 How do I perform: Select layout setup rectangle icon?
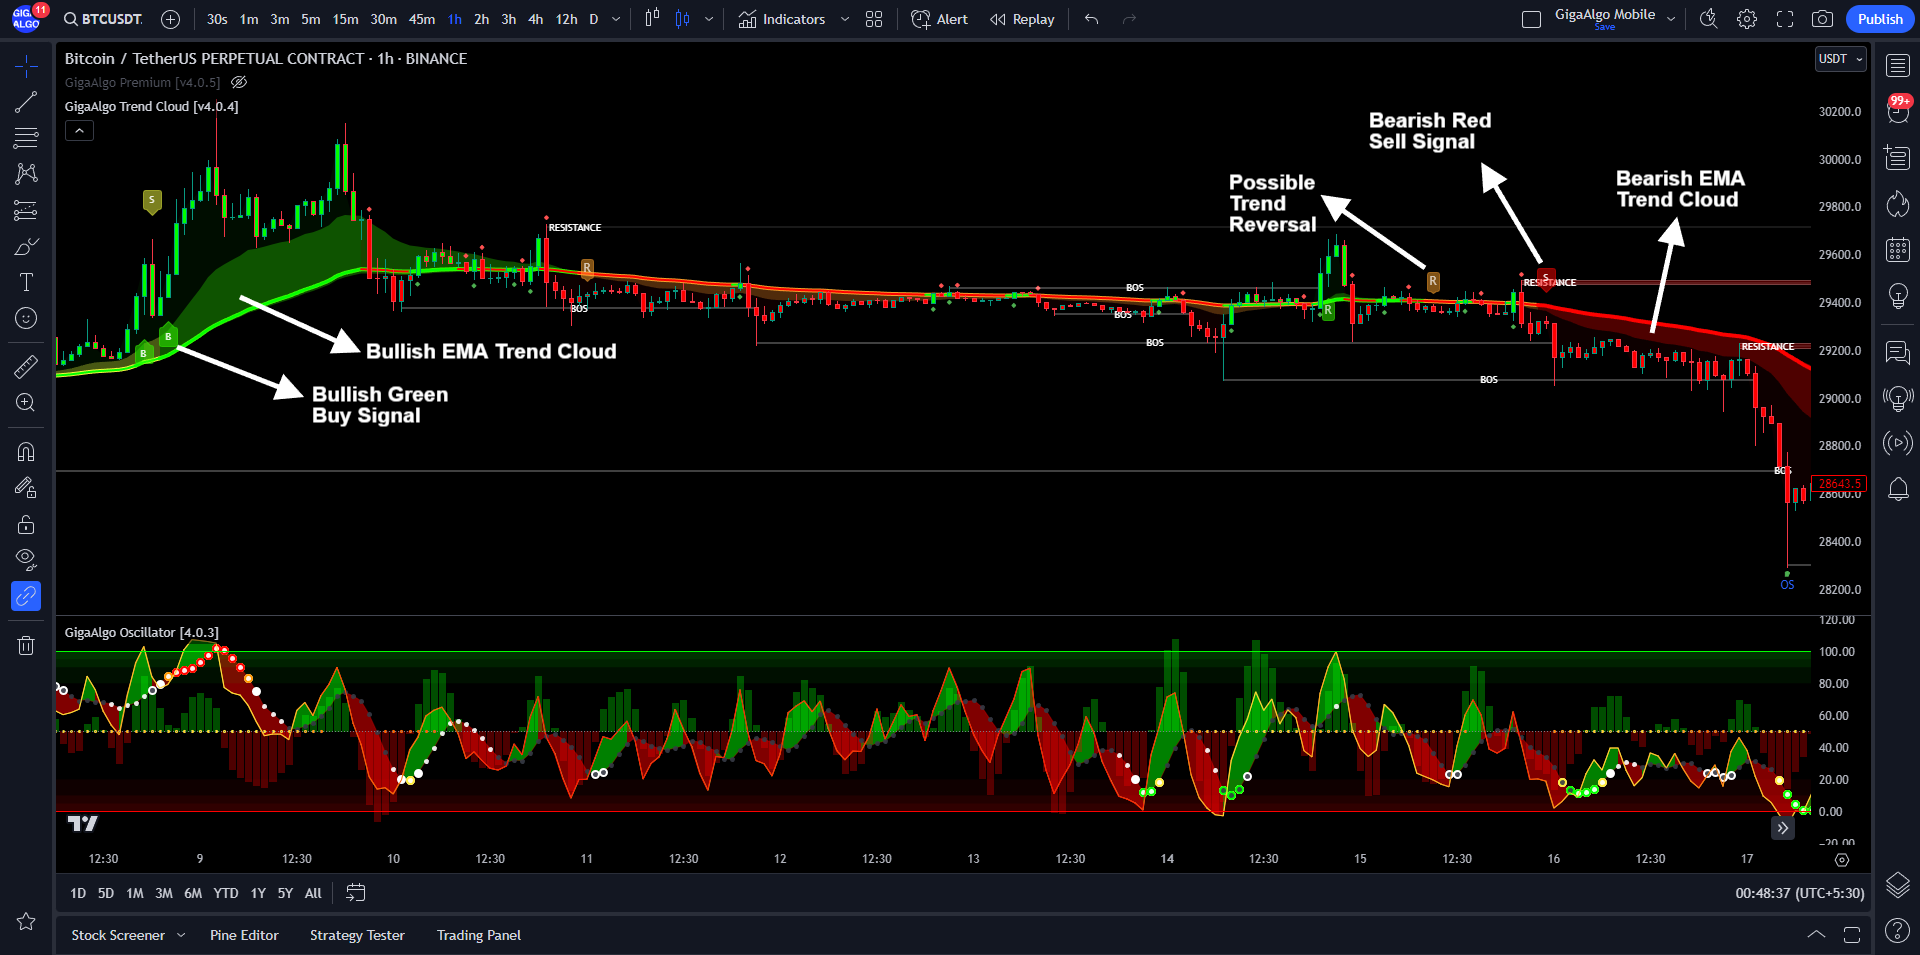[x=1531, y=19]
